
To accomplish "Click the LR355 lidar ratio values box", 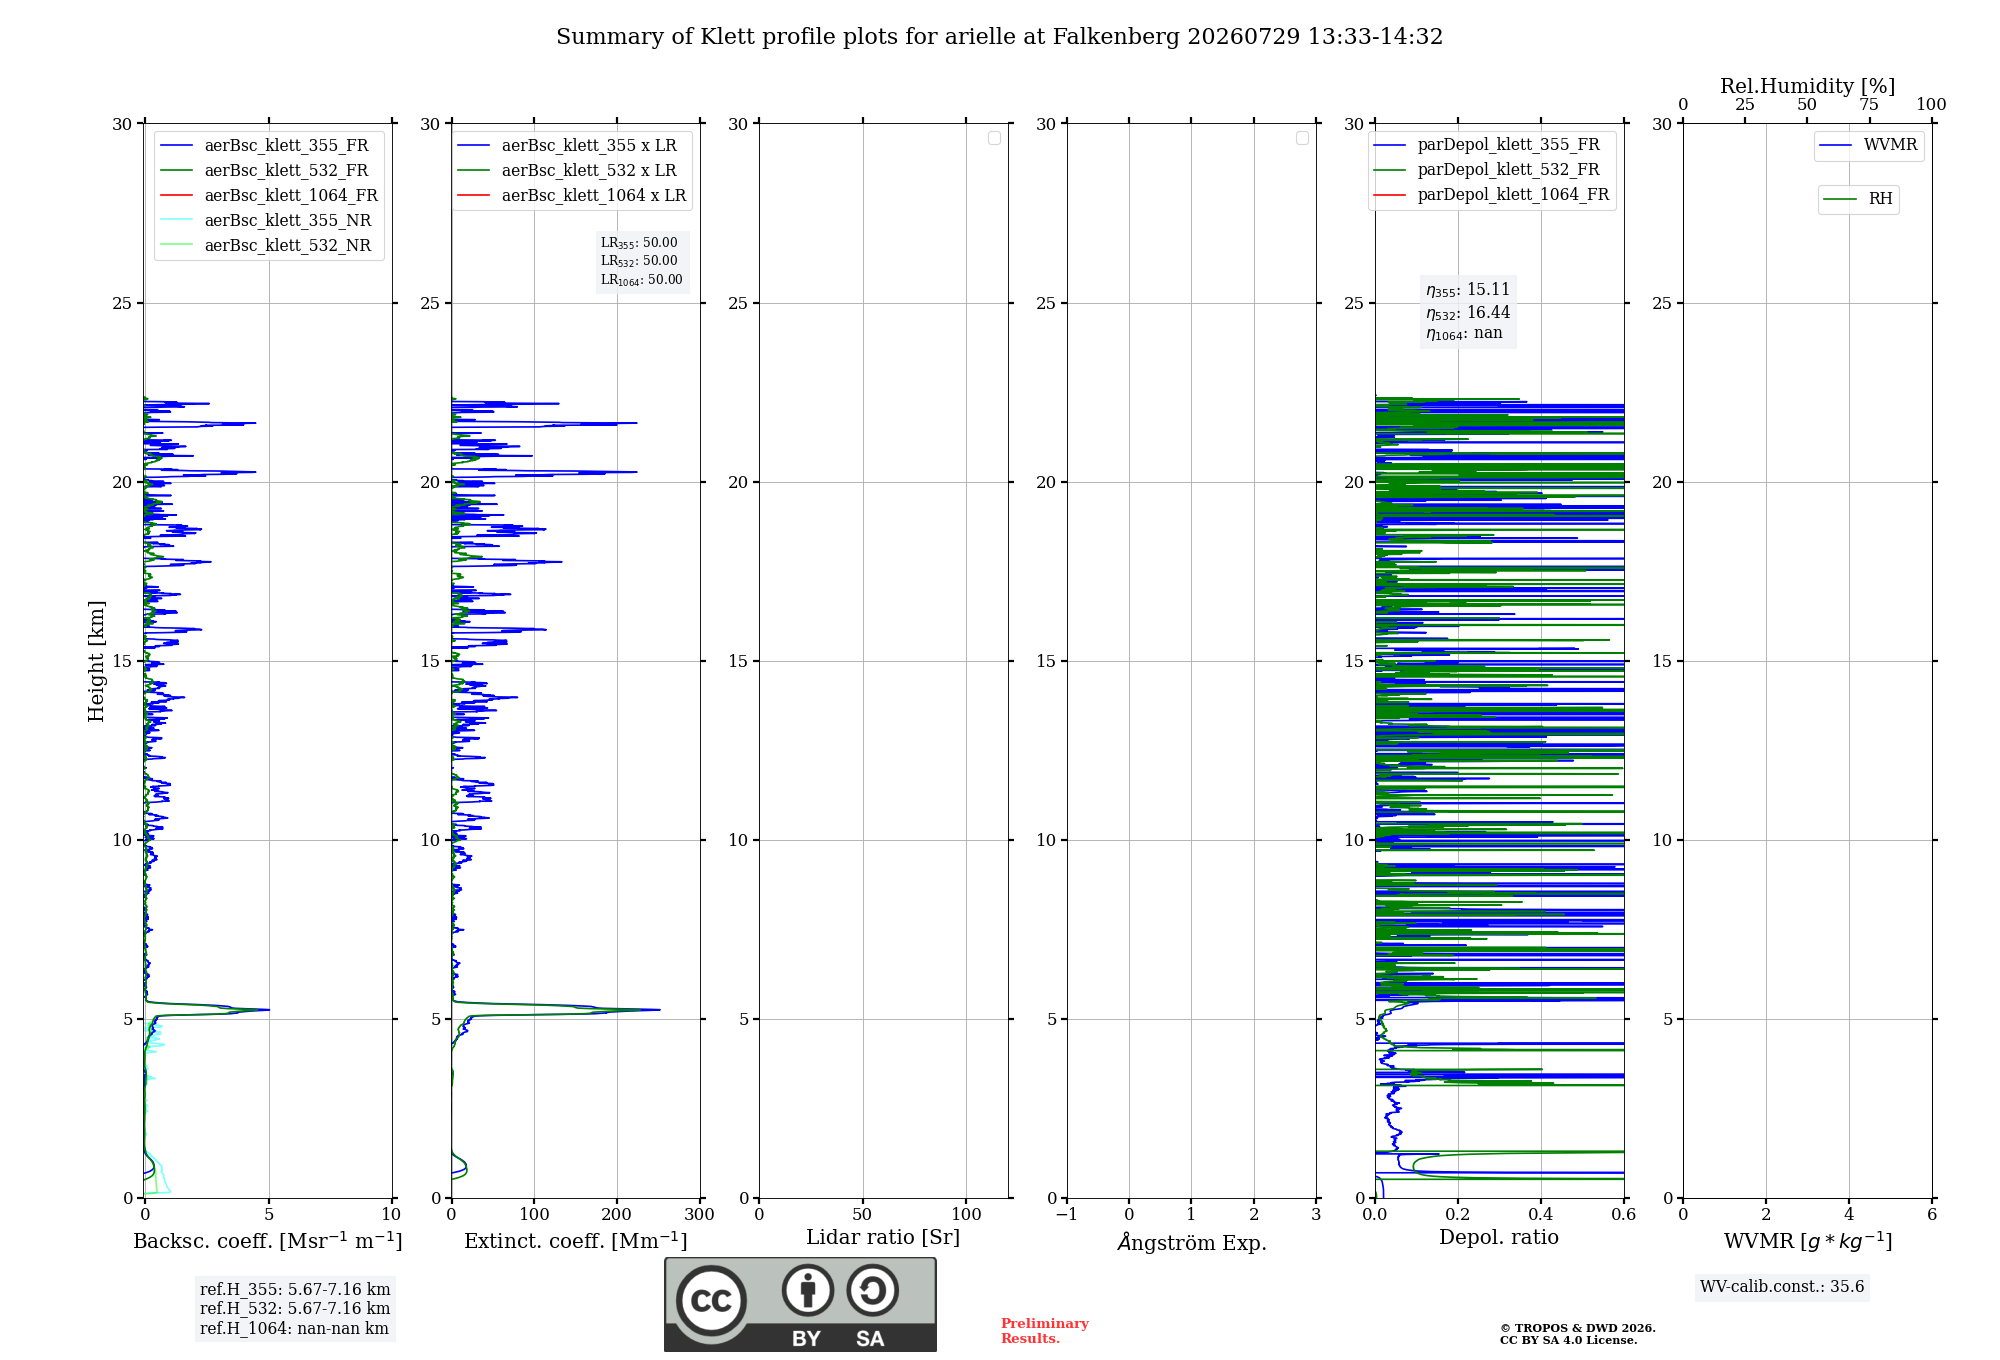I will [x=642, y=261].
